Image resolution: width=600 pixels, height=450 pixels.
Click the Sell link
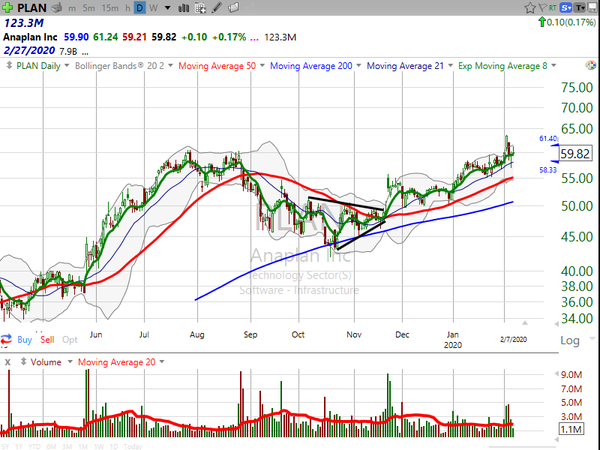tap(47, 339)
